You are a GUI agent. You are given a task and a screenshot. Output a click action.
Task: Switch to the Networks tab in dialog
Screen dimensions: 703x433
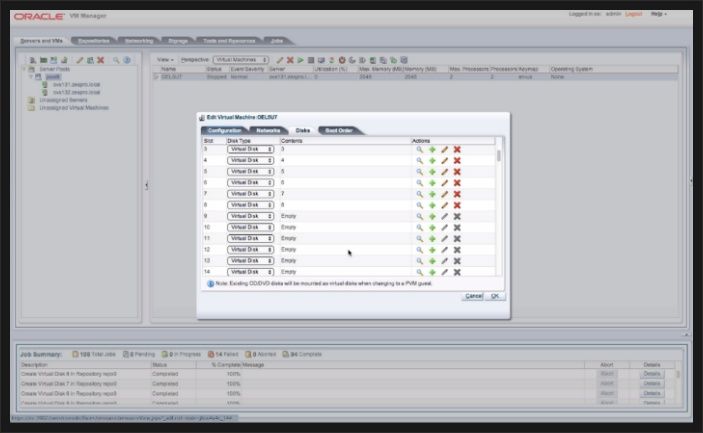(x=268, y=130)
